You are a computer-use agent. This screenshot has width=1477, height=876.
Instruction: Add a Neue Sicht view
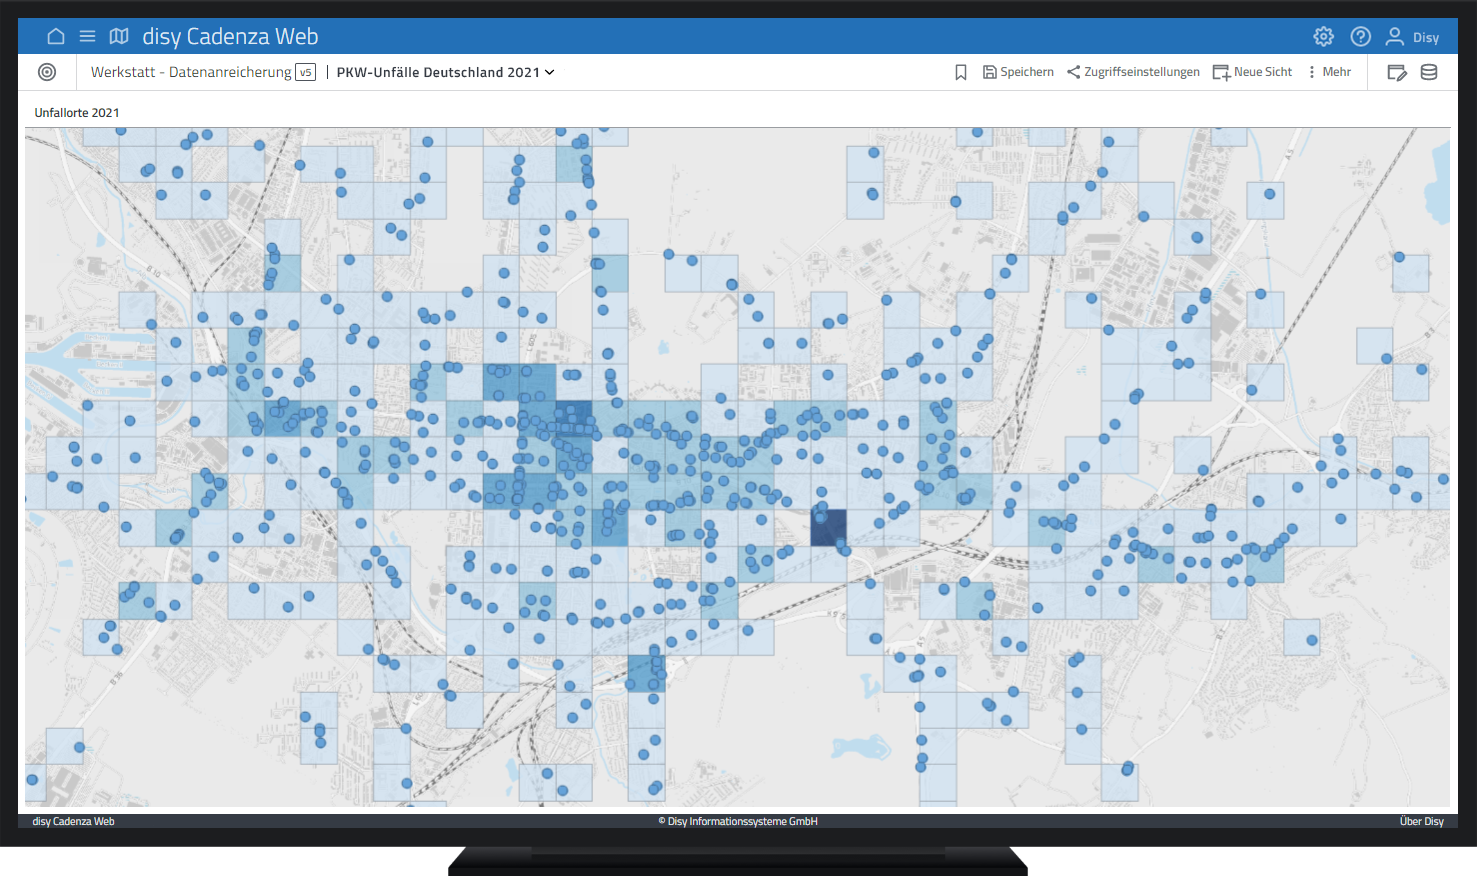(1252, 72)
